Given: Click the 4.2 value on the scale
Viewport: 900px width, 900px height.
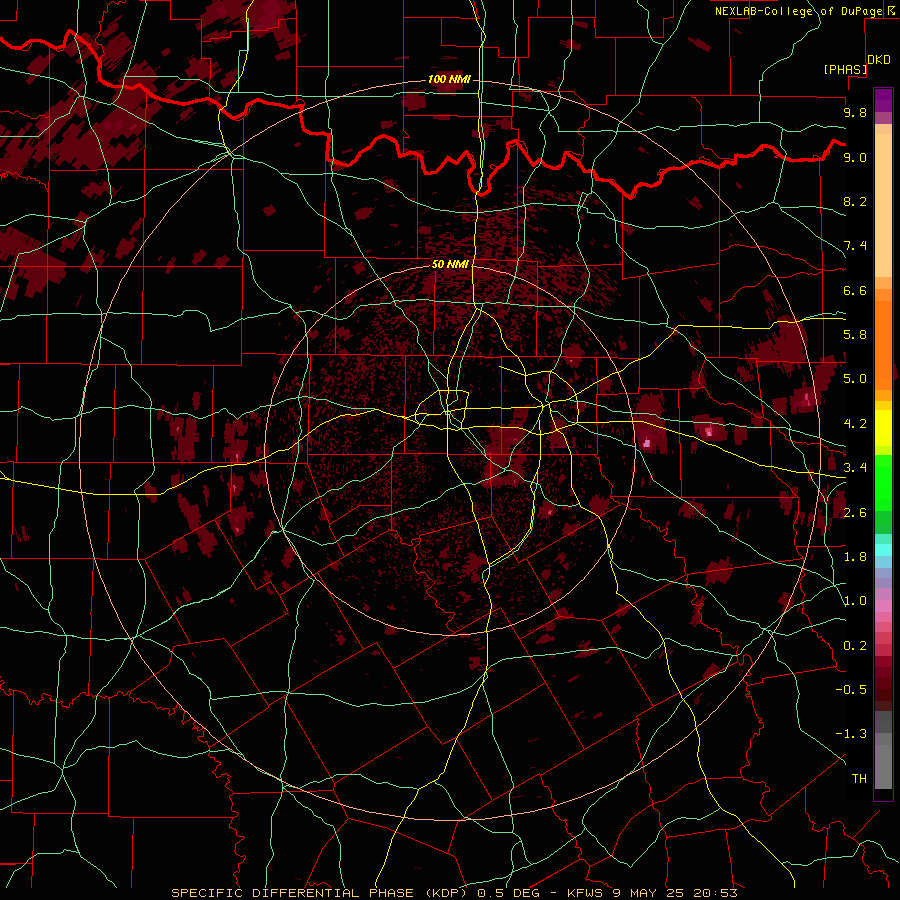Looking at the screenshot, I should coord(855,424).
